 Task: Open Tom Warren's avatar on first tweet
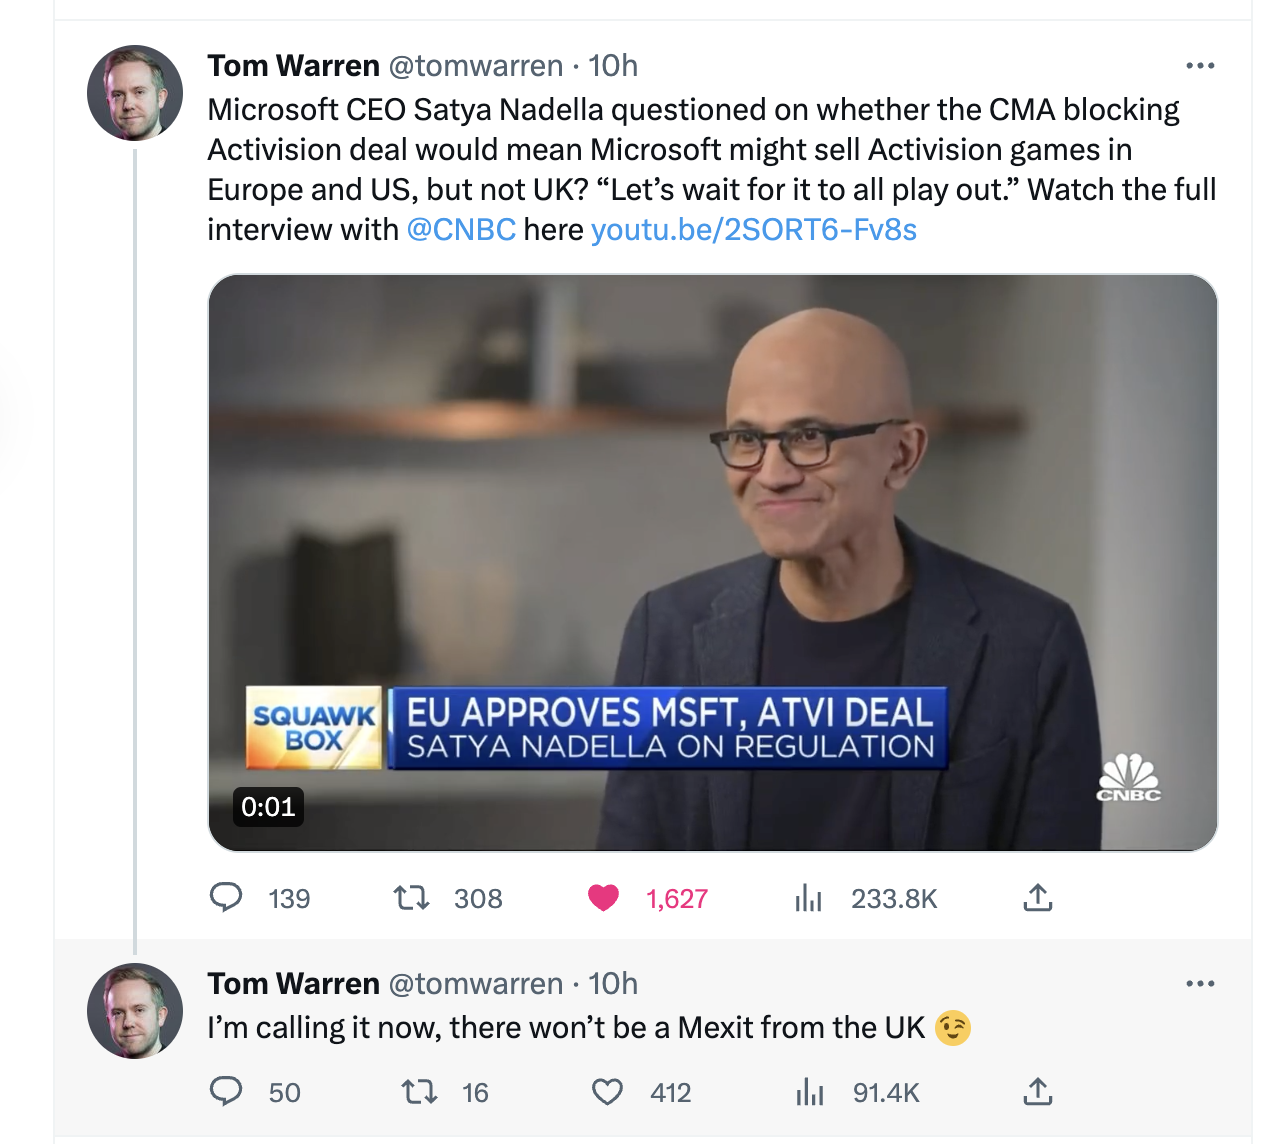coord(135,92)
